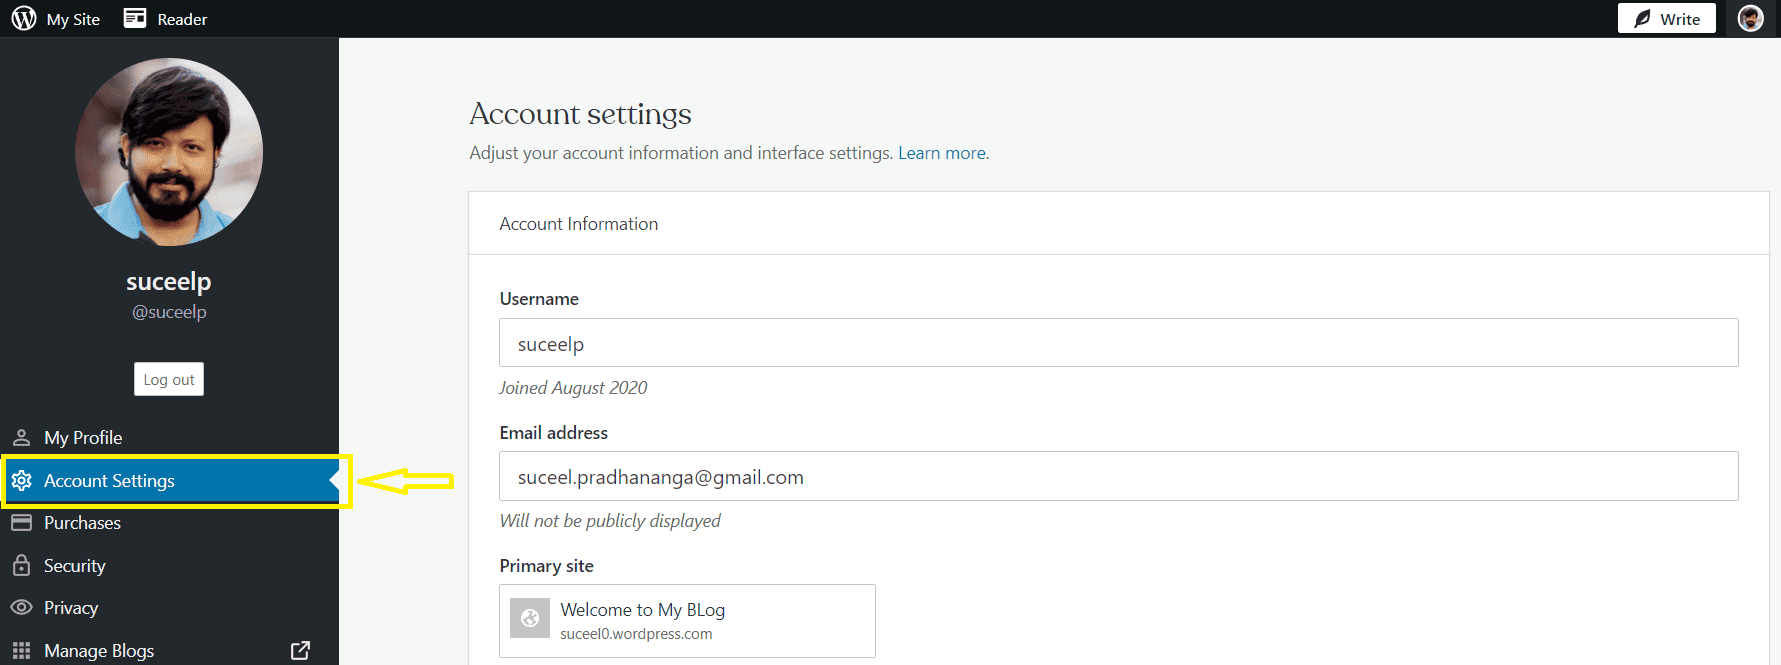Follow the Learn more link

click(942, 153)
